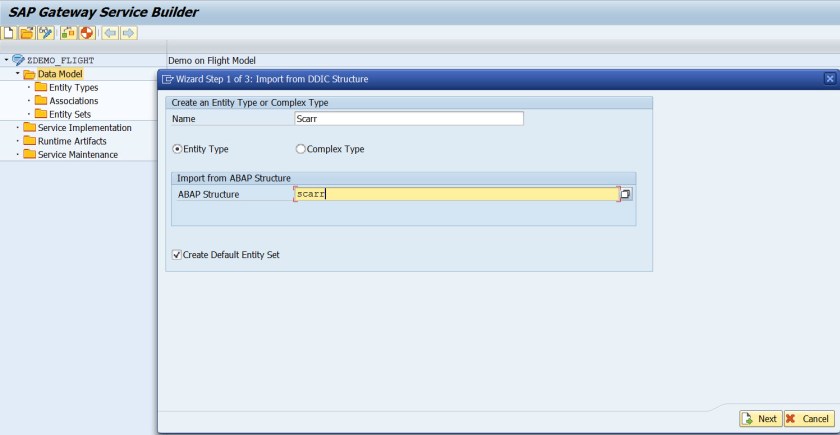The image size is (840, 435).
Task: Toggle Display/Change pencil glasses icon
Action: (46, 33)
